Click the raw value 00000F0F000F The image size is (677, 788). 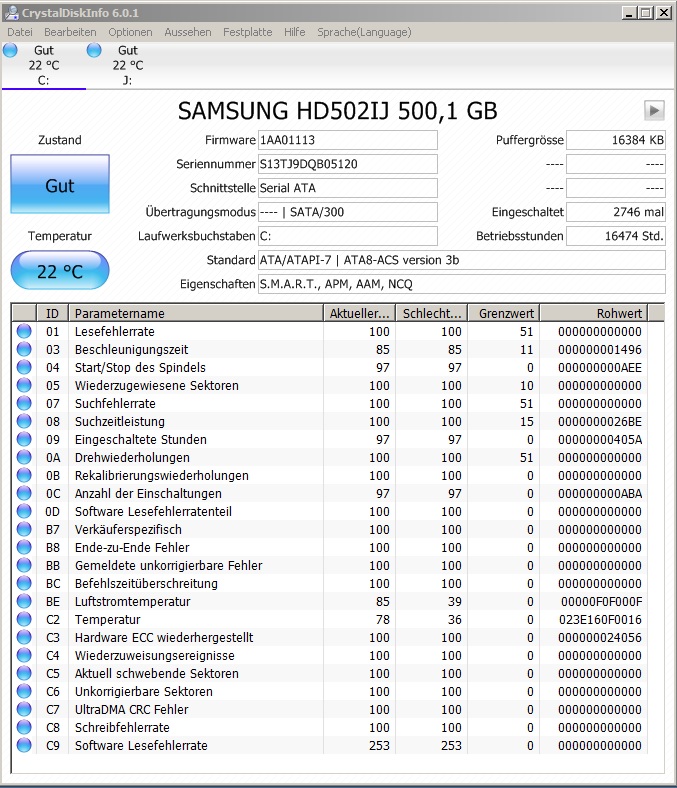click(601, 602)
